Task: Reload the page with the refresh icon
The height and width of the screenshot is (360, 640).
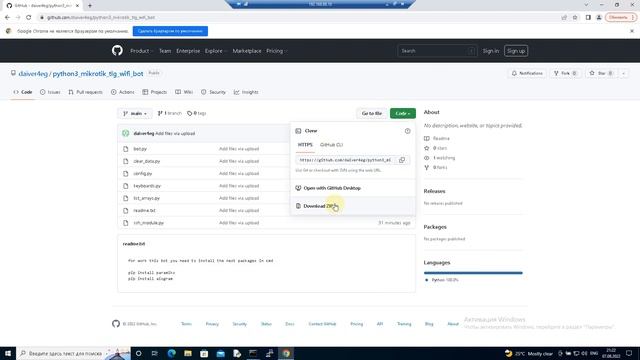Action: [29, 18]
